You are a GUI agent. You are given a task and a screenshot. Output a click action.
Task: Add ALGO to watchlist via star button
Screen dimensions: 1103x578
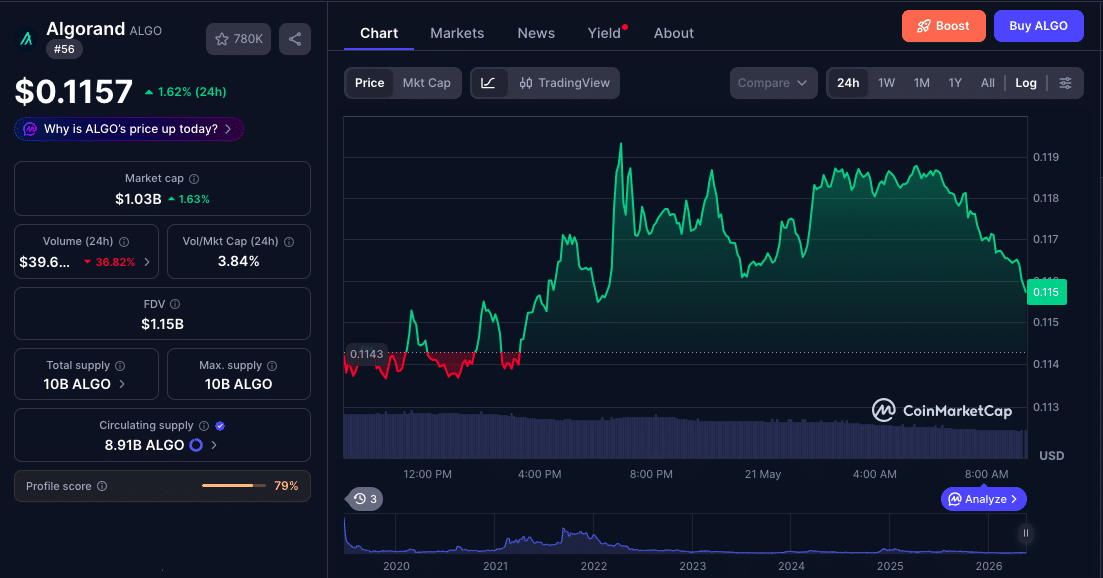[238, 39]
